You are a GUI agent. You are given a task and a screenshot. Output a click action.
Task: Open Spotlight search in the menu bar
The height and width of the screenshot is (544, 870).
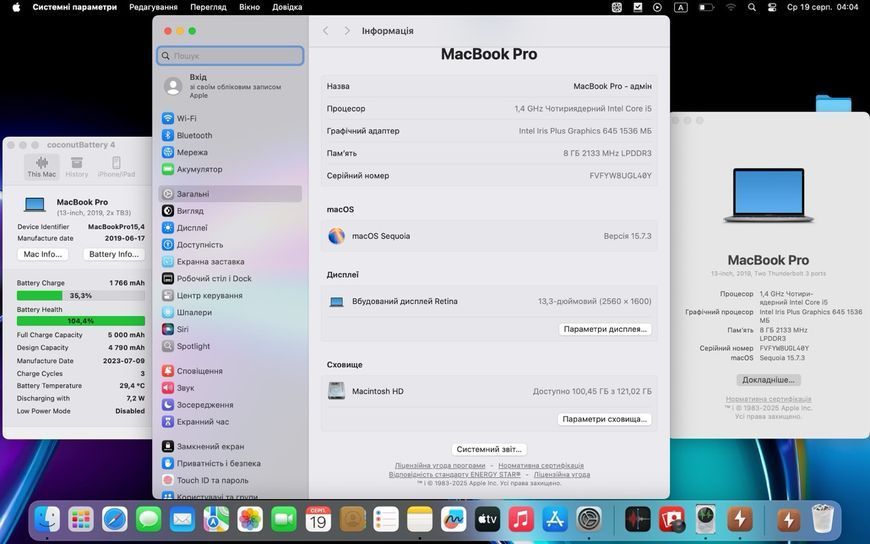[752, 7]
